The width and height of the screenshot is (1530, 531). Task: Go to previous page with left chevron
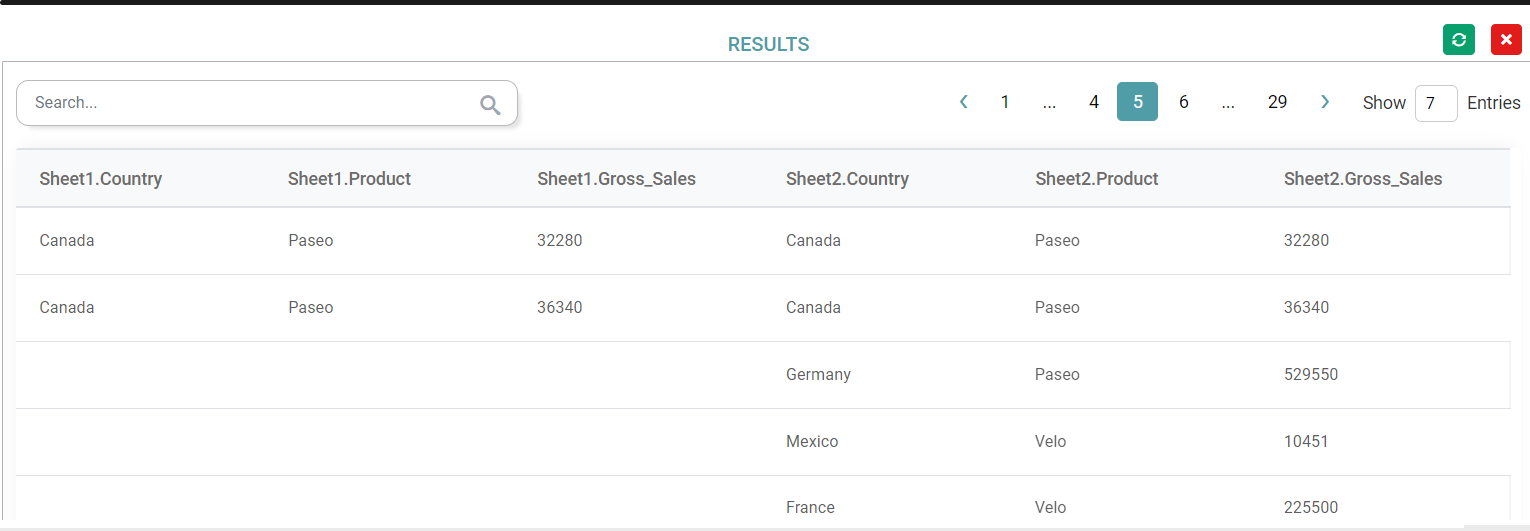click(964, 102)
